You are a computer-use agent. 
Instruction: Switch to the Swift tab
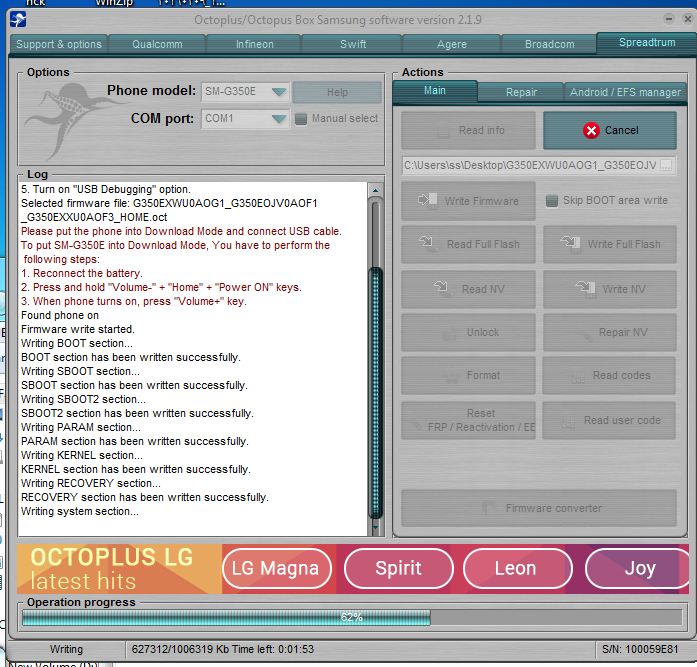pos(353,44)
